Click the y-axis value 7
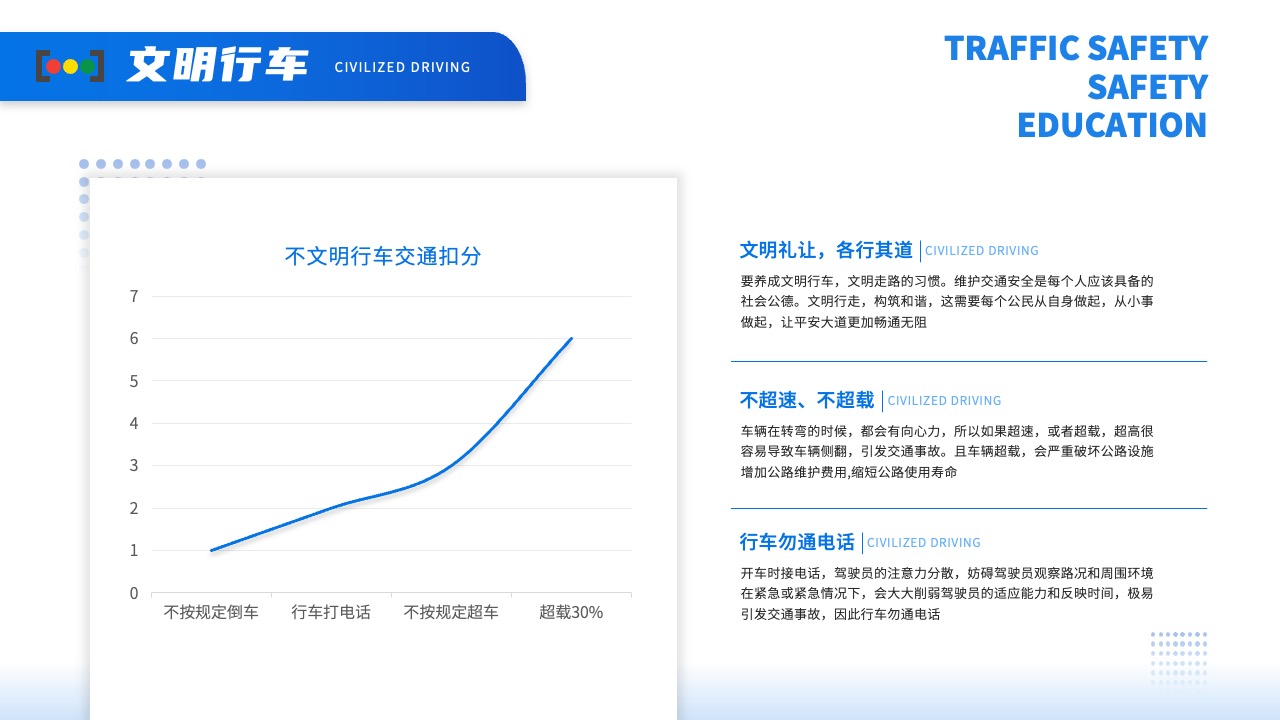Image resolution: width=1280 pixels, height=720 pixels. coord(134,296)
